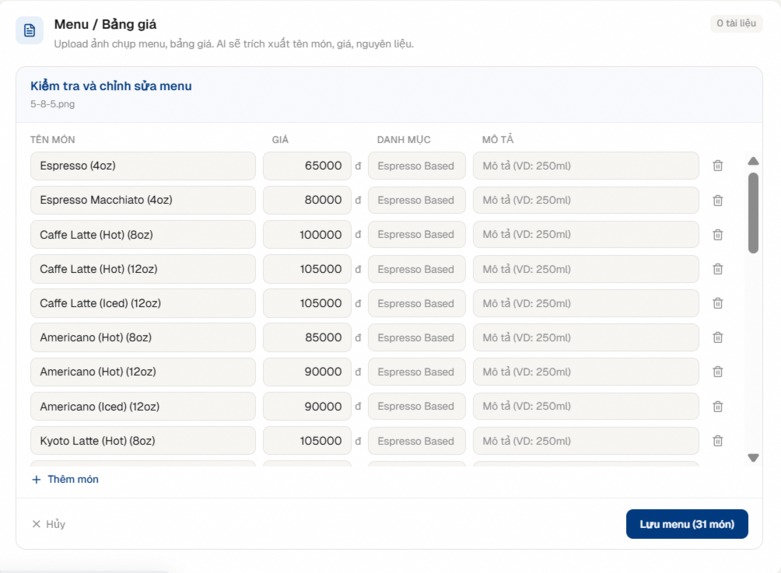Image resolution: width=781 pixels, height=573 pixels.
Task: Click the 65000 price field for Espresso
Action: pyautogui.click(x=307, y=165)
